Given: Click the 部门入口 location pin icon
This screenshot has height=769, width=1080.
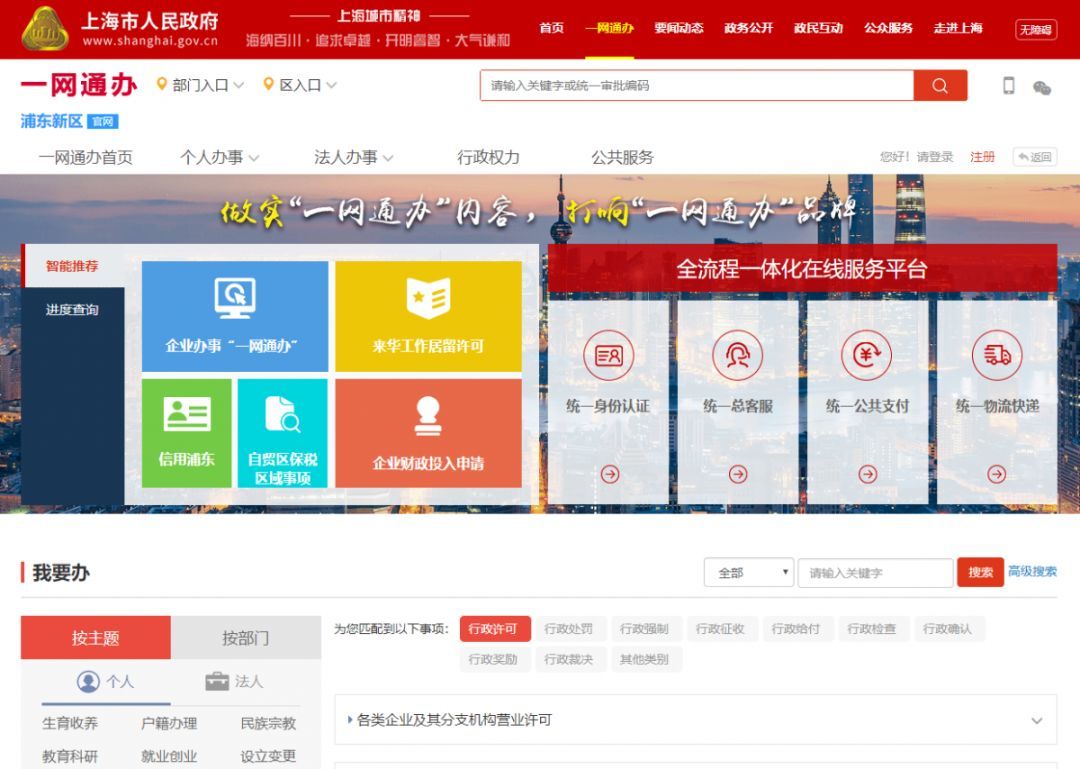Looking at the screenshot, I should tap(162, 84).
